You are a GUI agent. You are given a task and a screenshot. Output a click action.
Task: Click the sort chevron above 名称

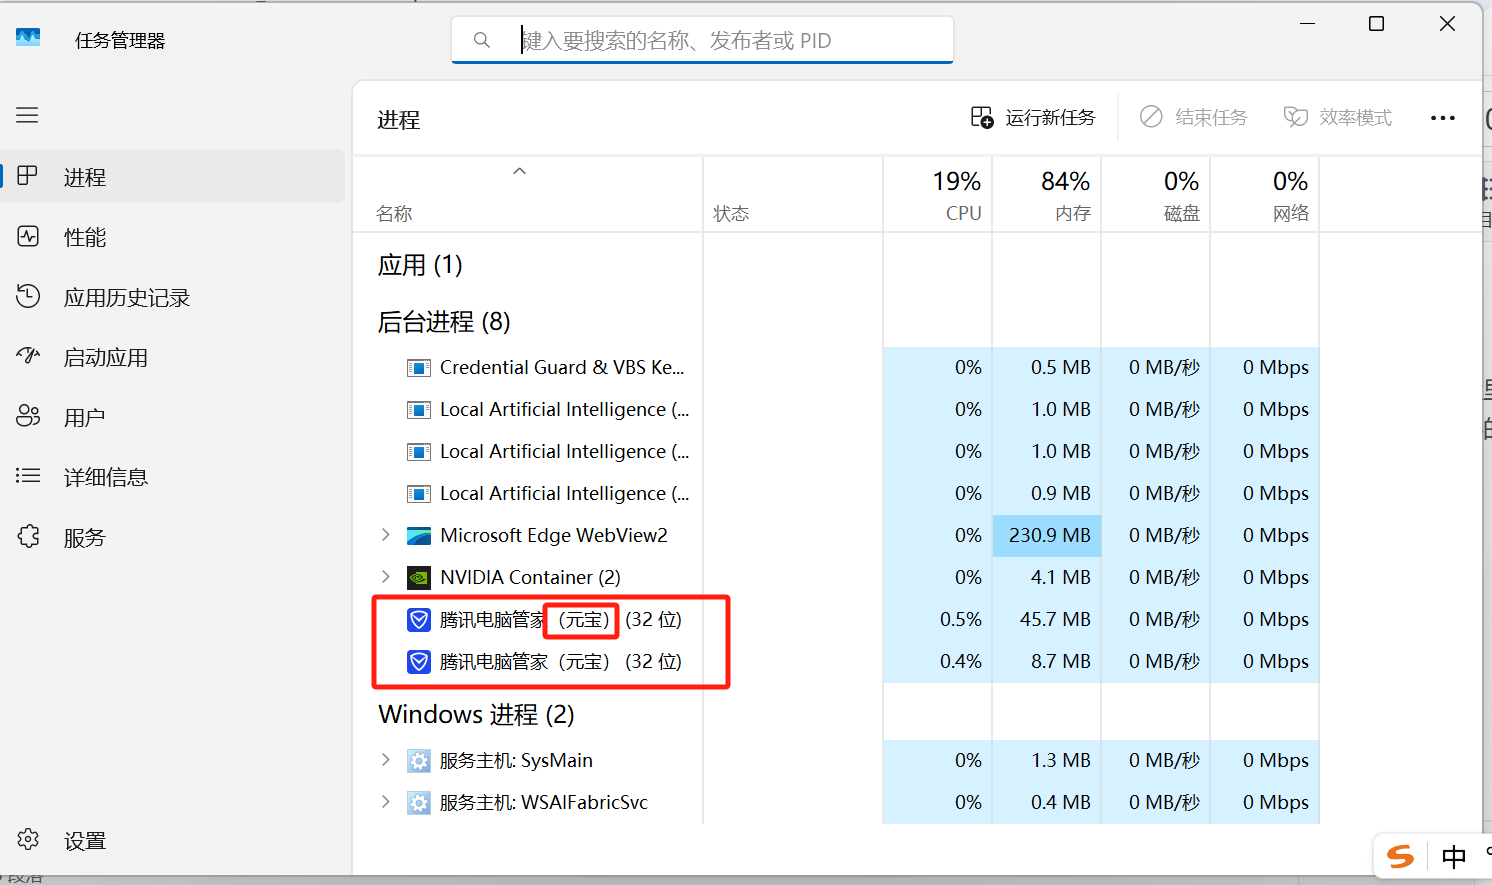[x=519, y=171]
